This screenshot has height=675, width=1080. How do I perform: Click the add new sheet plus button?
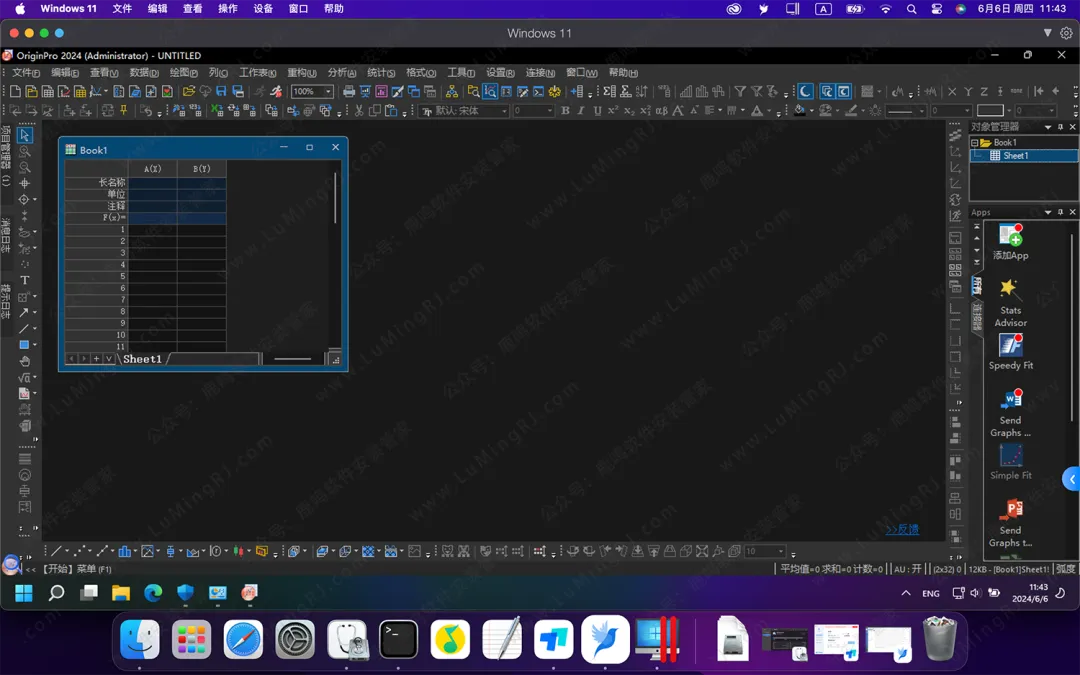[x=96, y=359]
